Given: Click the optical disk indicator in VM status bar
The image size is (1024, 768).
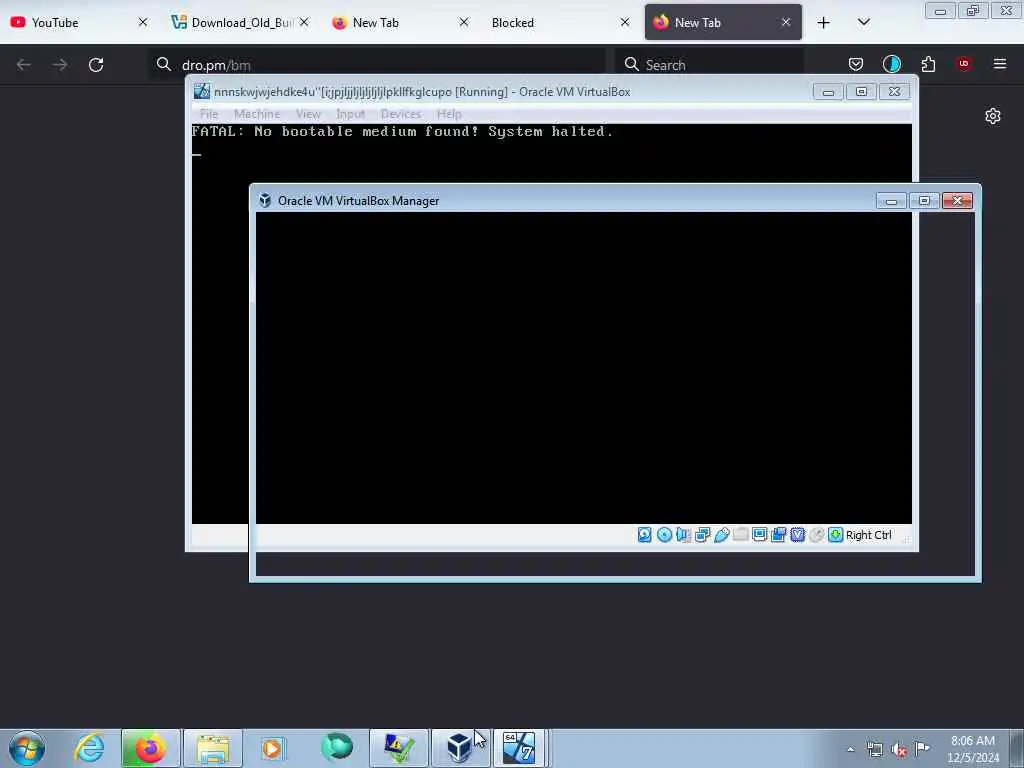Looking at the screenshot, I should tap(664, 535).
